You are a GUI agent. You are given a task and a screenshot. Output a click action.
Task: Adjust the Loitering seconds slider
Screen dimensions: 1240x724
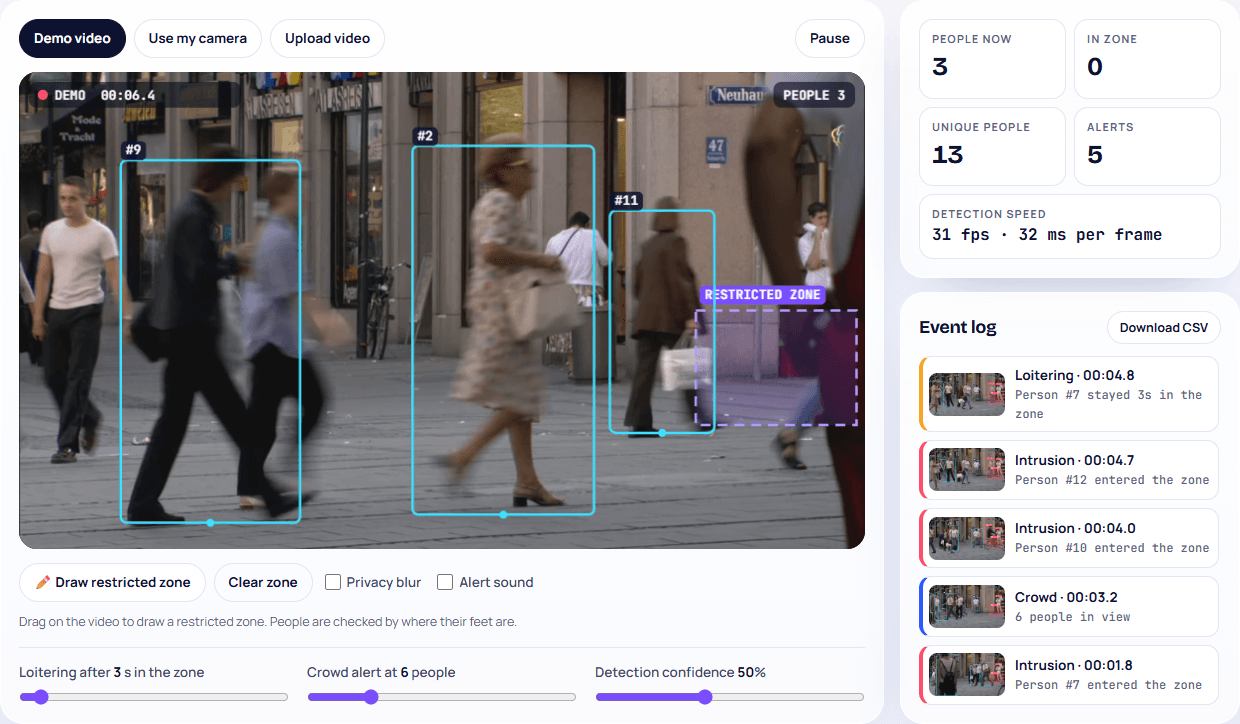(154, 697)
